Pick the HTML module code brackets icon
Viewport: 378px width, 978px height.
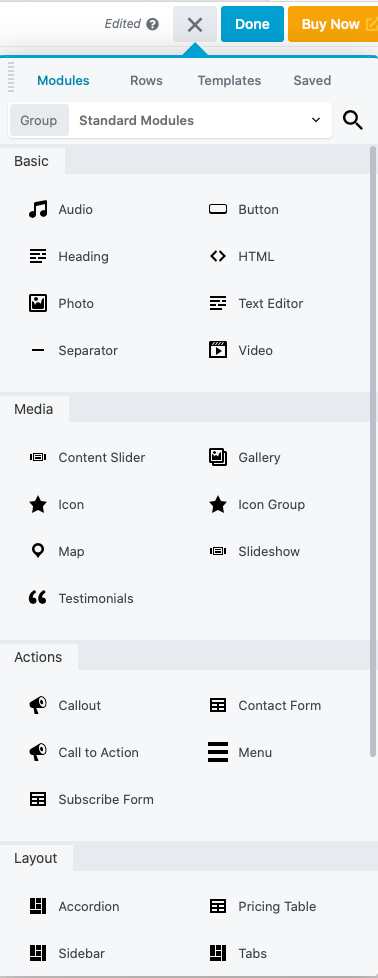pos(218,256)
